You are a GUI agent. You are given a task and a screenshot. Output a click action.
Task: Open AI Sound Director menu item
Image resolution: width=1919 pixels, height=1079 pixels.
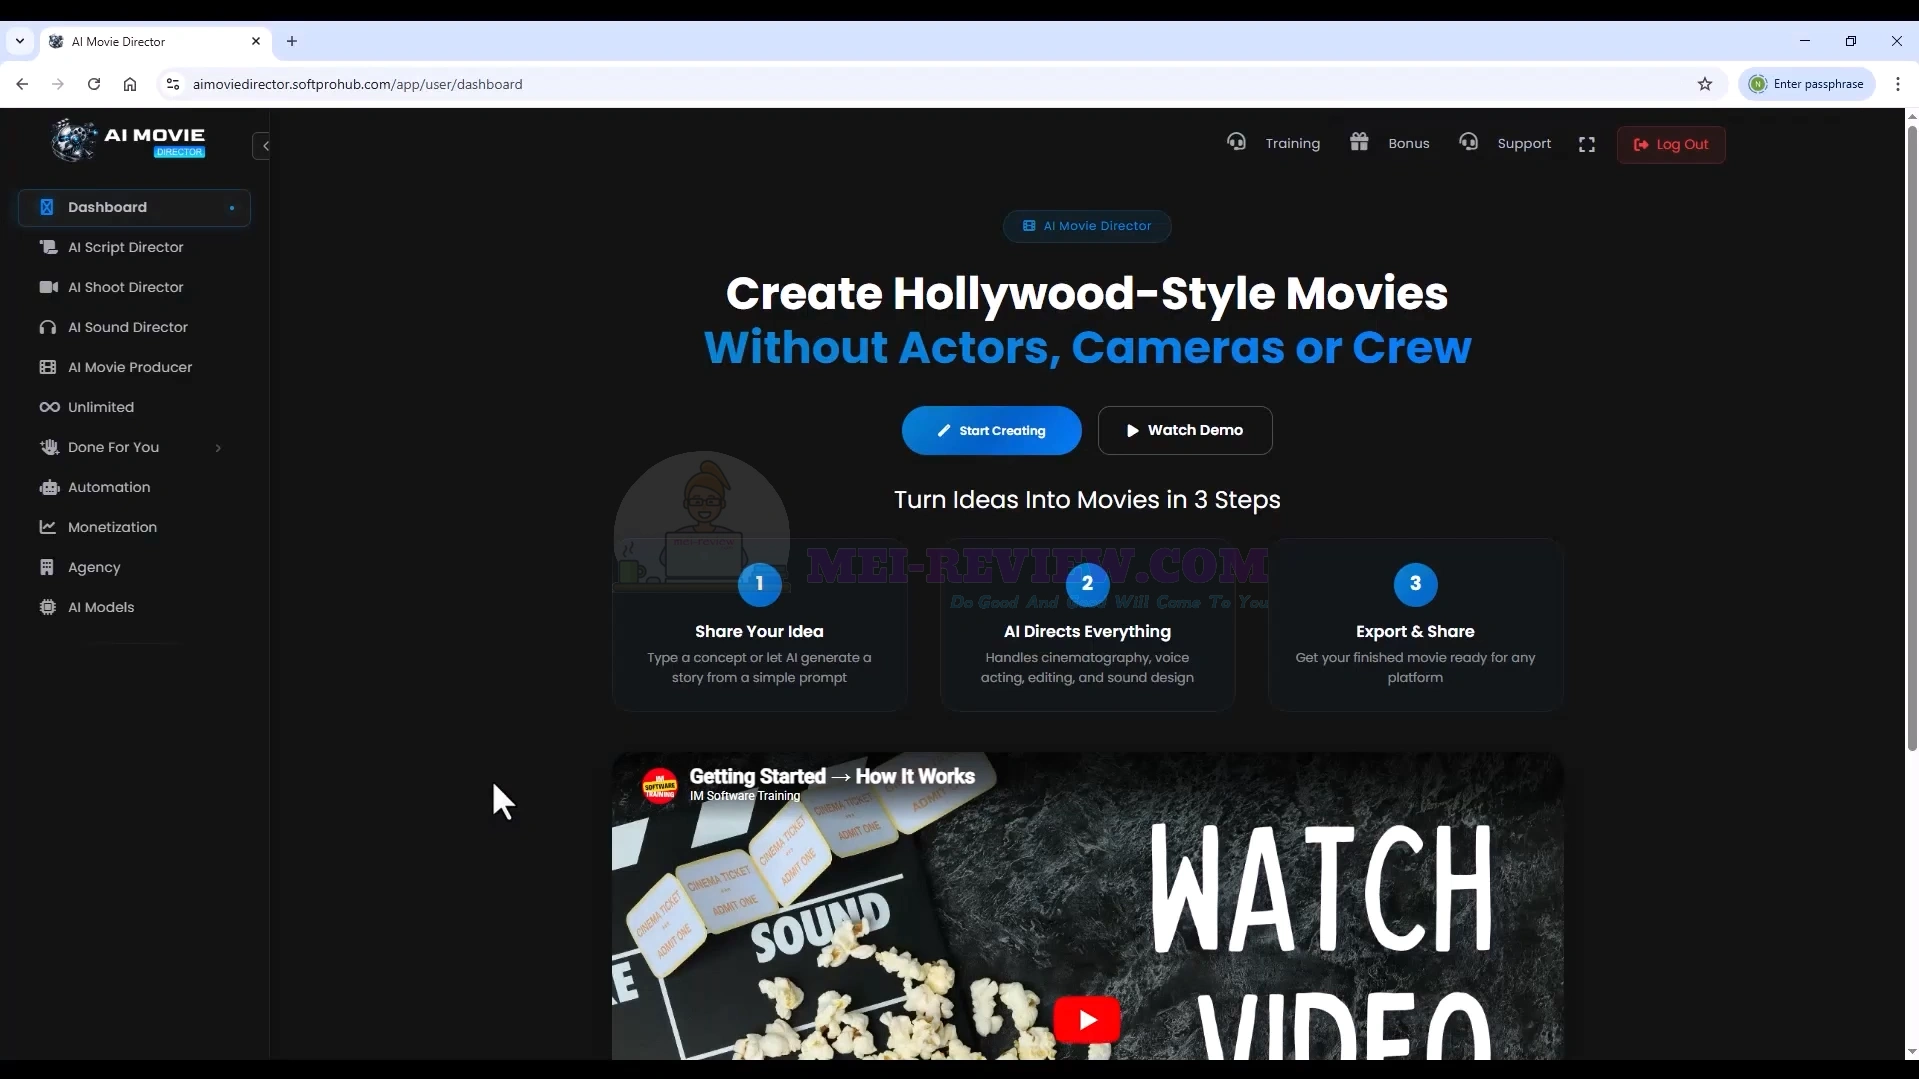pyautogui.click(x=134, y=327)
